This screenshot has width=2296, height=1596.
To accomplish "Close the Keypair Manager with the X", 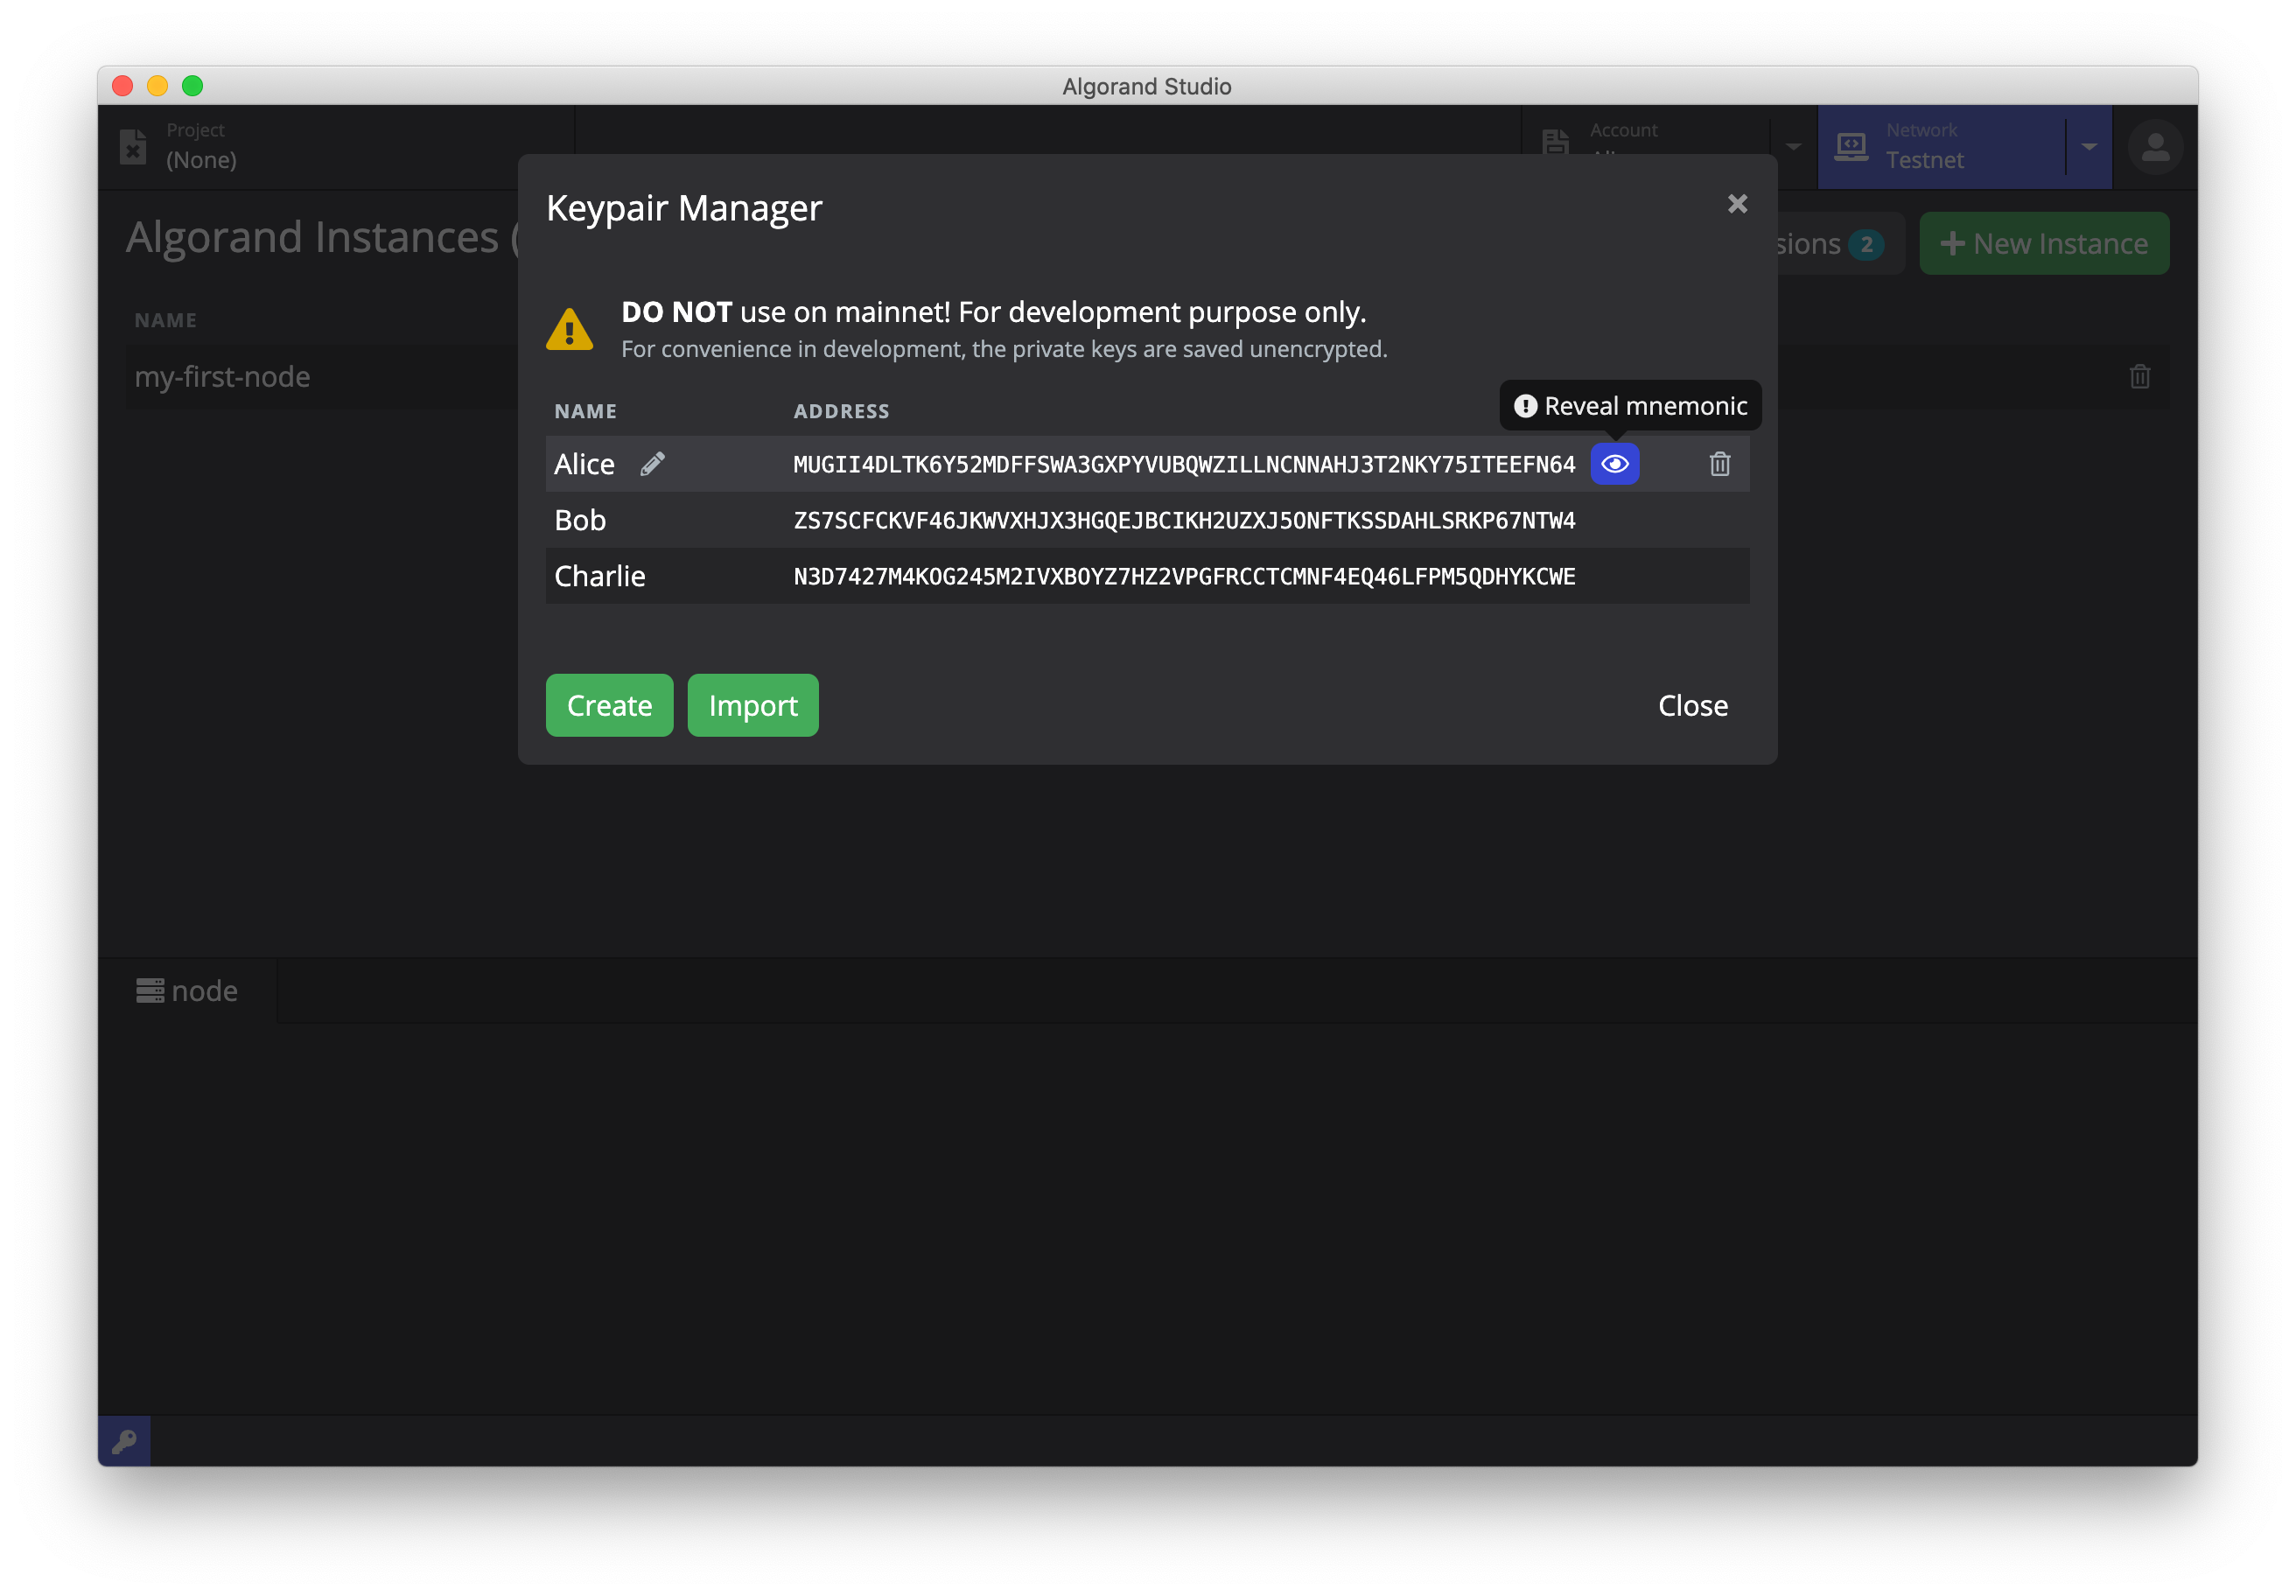I will click(1737, 204).
